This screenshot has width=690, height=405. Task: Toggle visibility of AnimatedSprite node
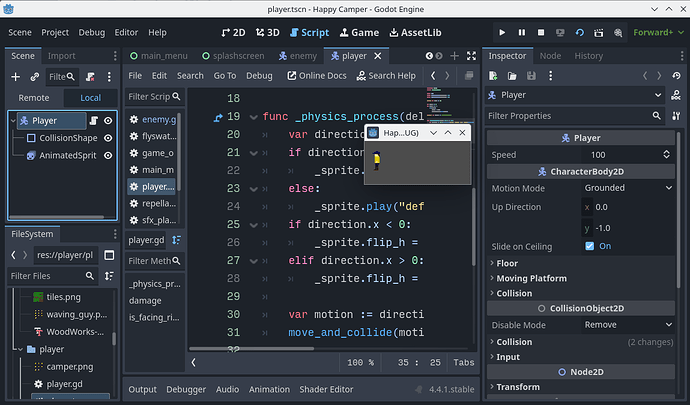(x=108, y=155)
